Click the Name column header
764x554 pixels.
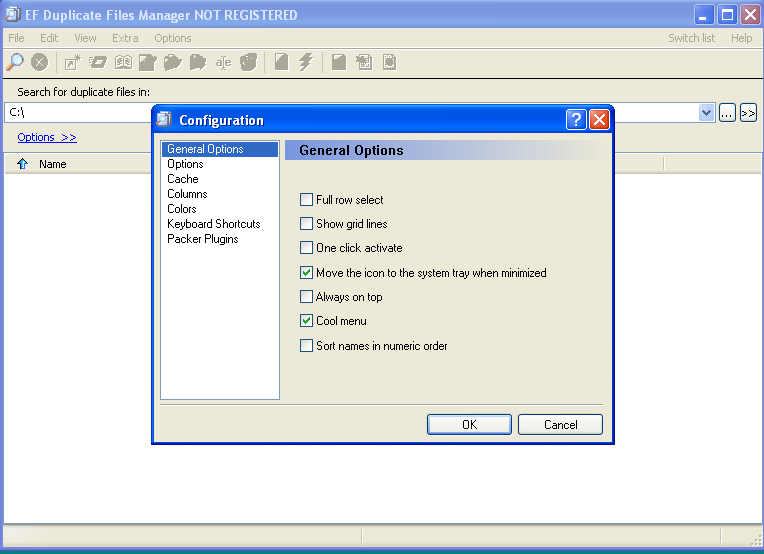[x=53, y=164]
